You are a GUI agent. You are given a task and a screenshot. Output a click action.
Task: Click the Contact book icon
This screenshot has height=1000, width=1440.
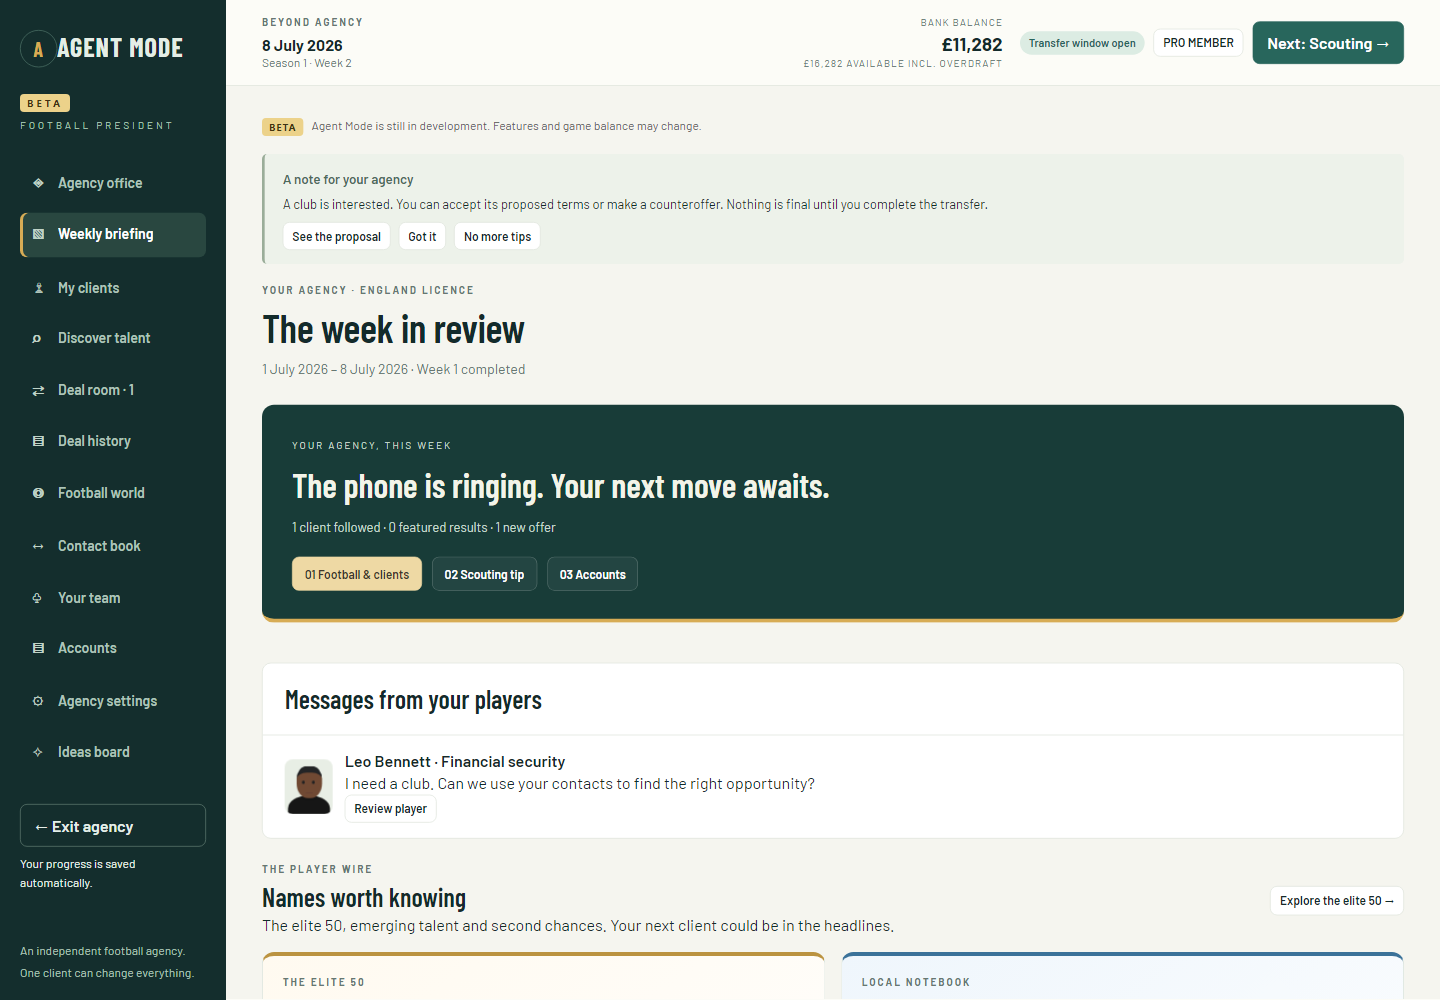point(38,546)
